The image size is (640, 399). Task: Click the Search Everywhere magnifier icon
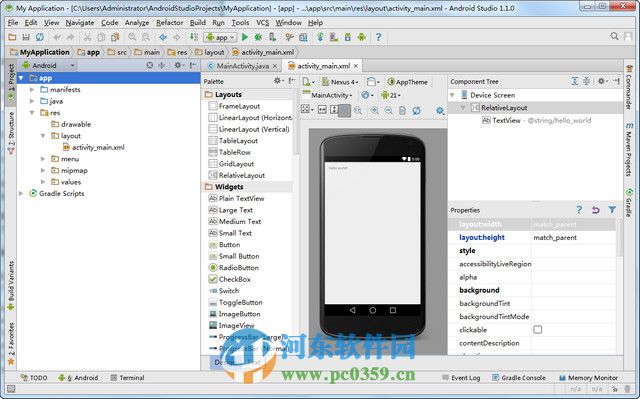(614, 37)
